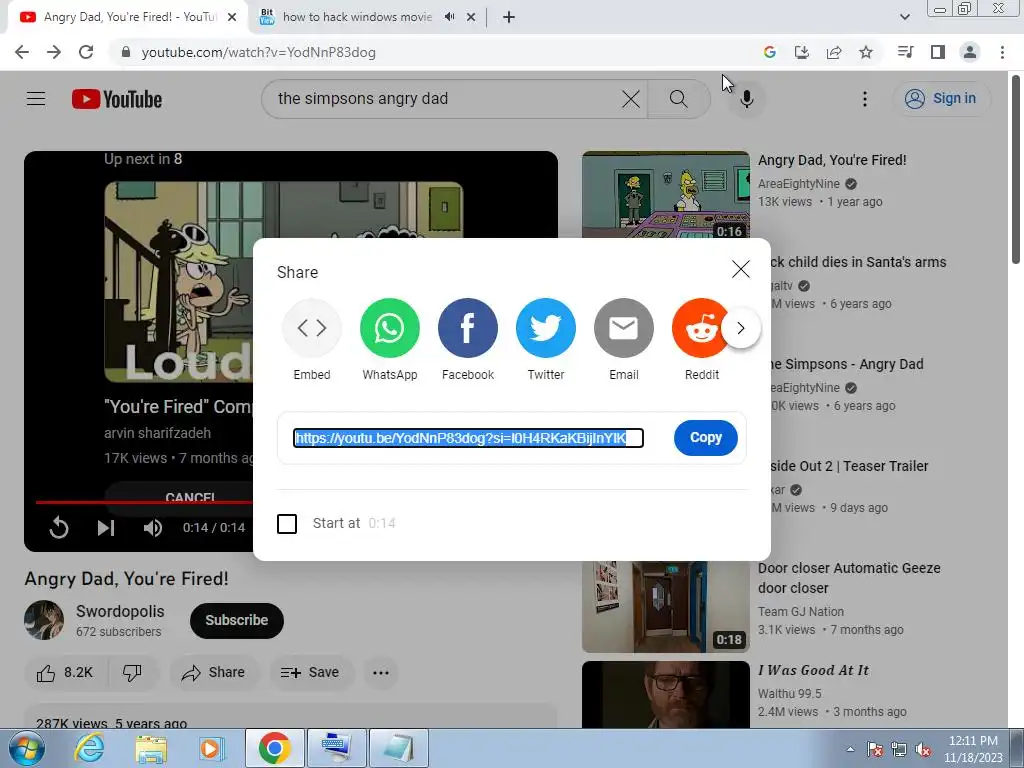Dislike the video

point(133,673)
